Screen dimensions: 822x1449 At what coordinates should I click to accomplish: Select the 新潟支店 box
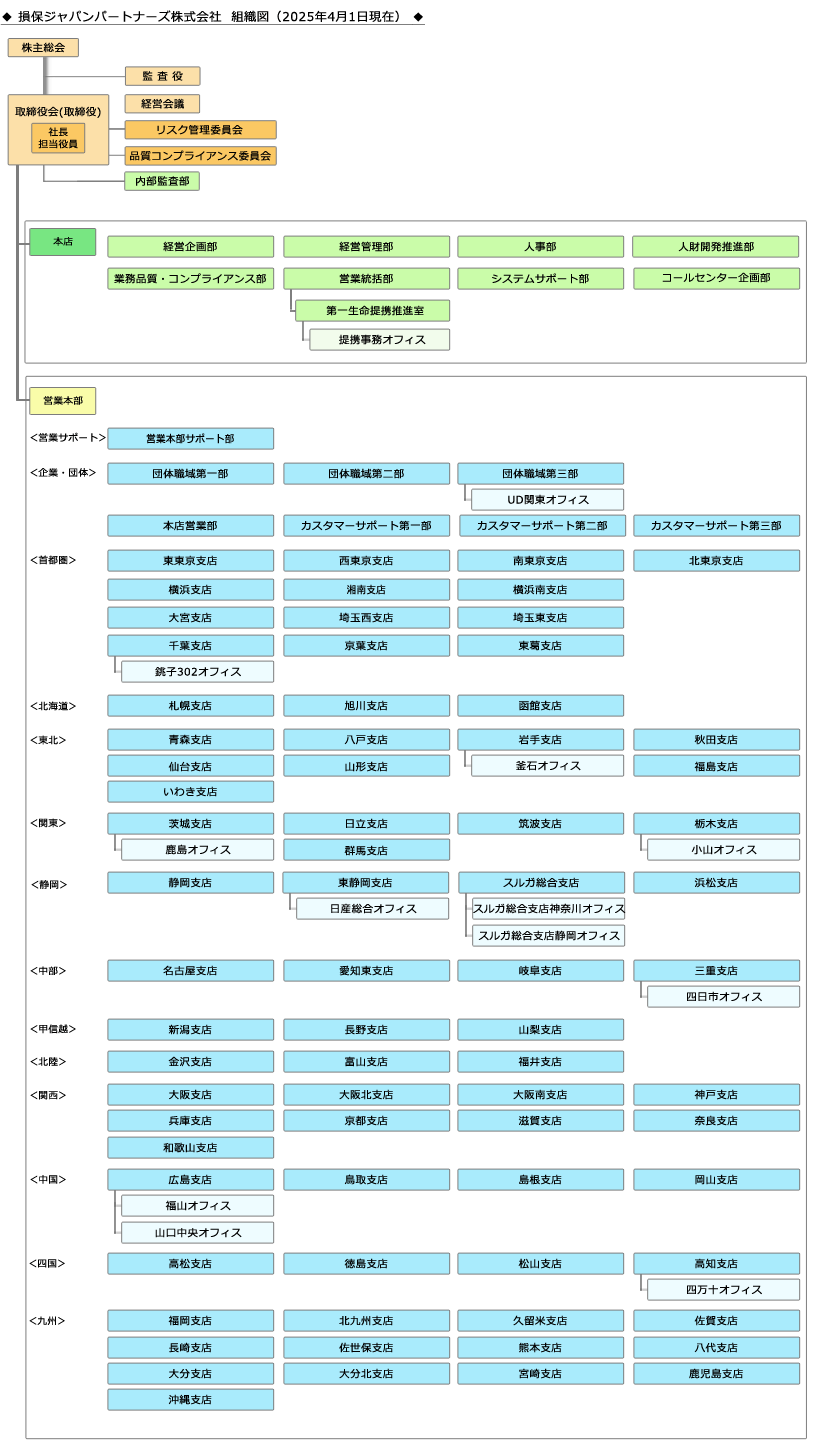point(191,1030)
